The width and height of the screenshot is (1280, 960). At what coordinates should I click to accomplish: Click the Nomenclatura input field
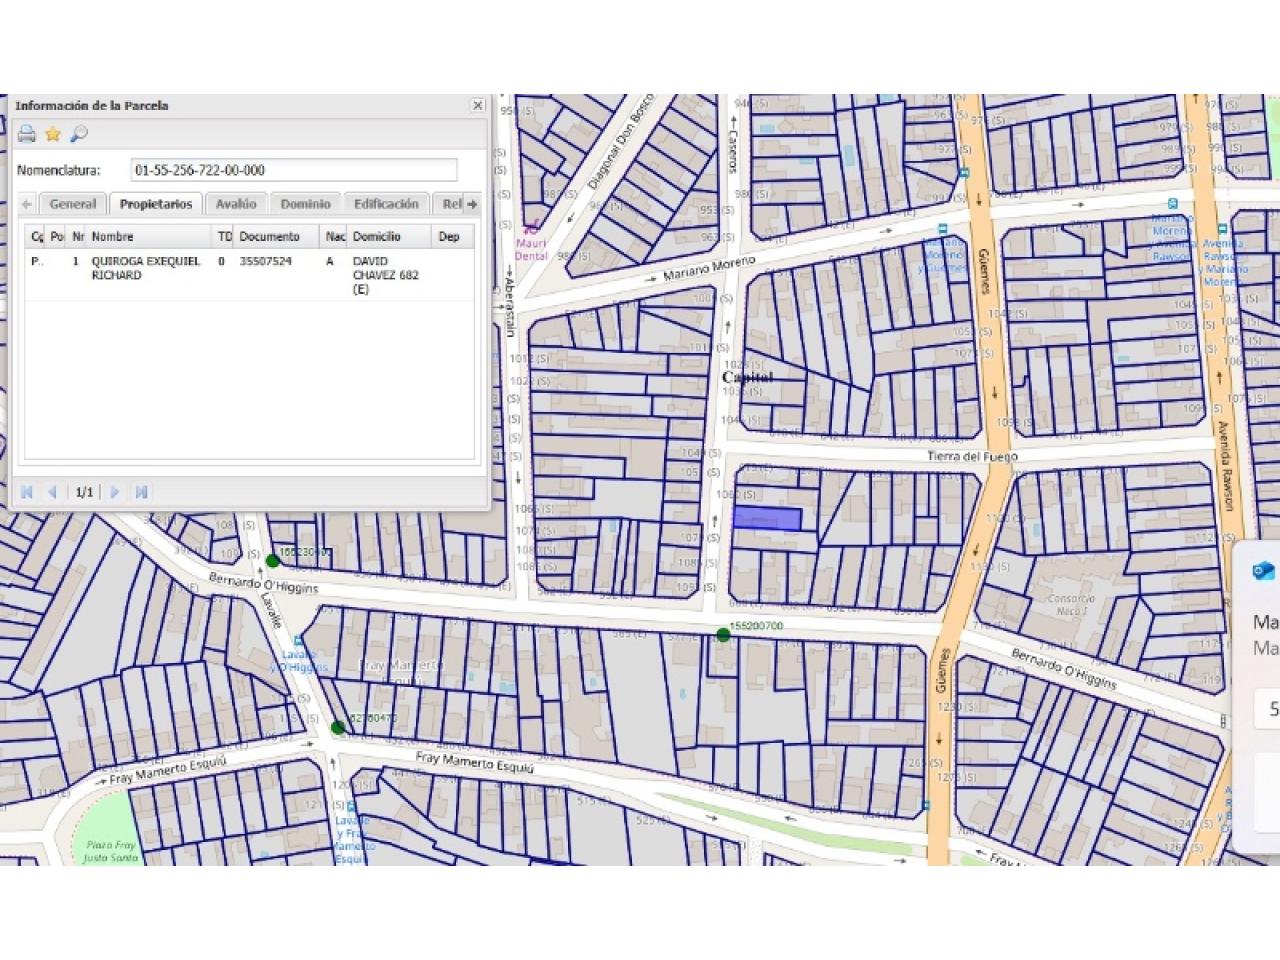click(294, 170)
